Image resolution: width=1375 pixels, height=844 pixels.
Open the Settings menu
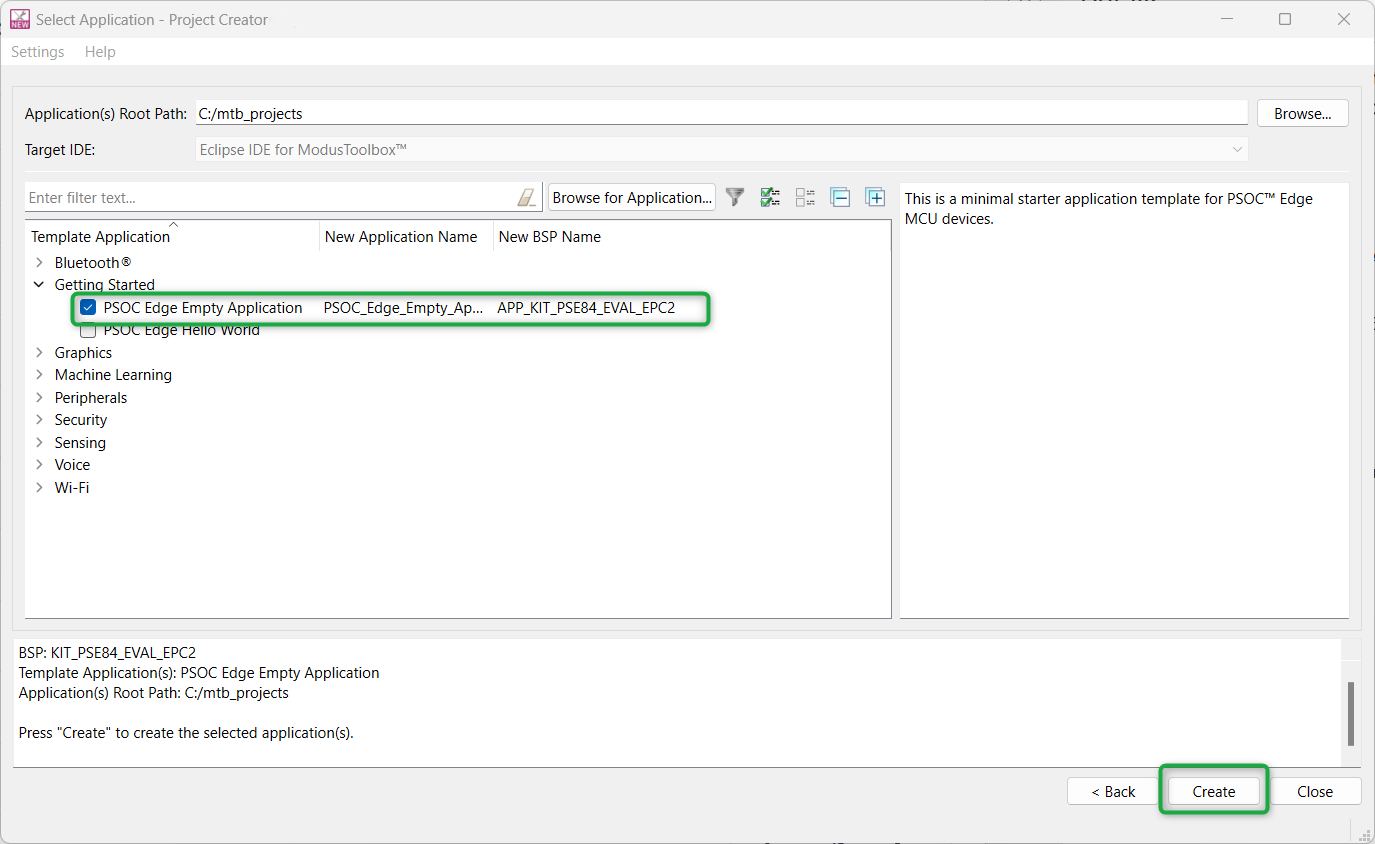pyautogui.click(x=38, y=52)
